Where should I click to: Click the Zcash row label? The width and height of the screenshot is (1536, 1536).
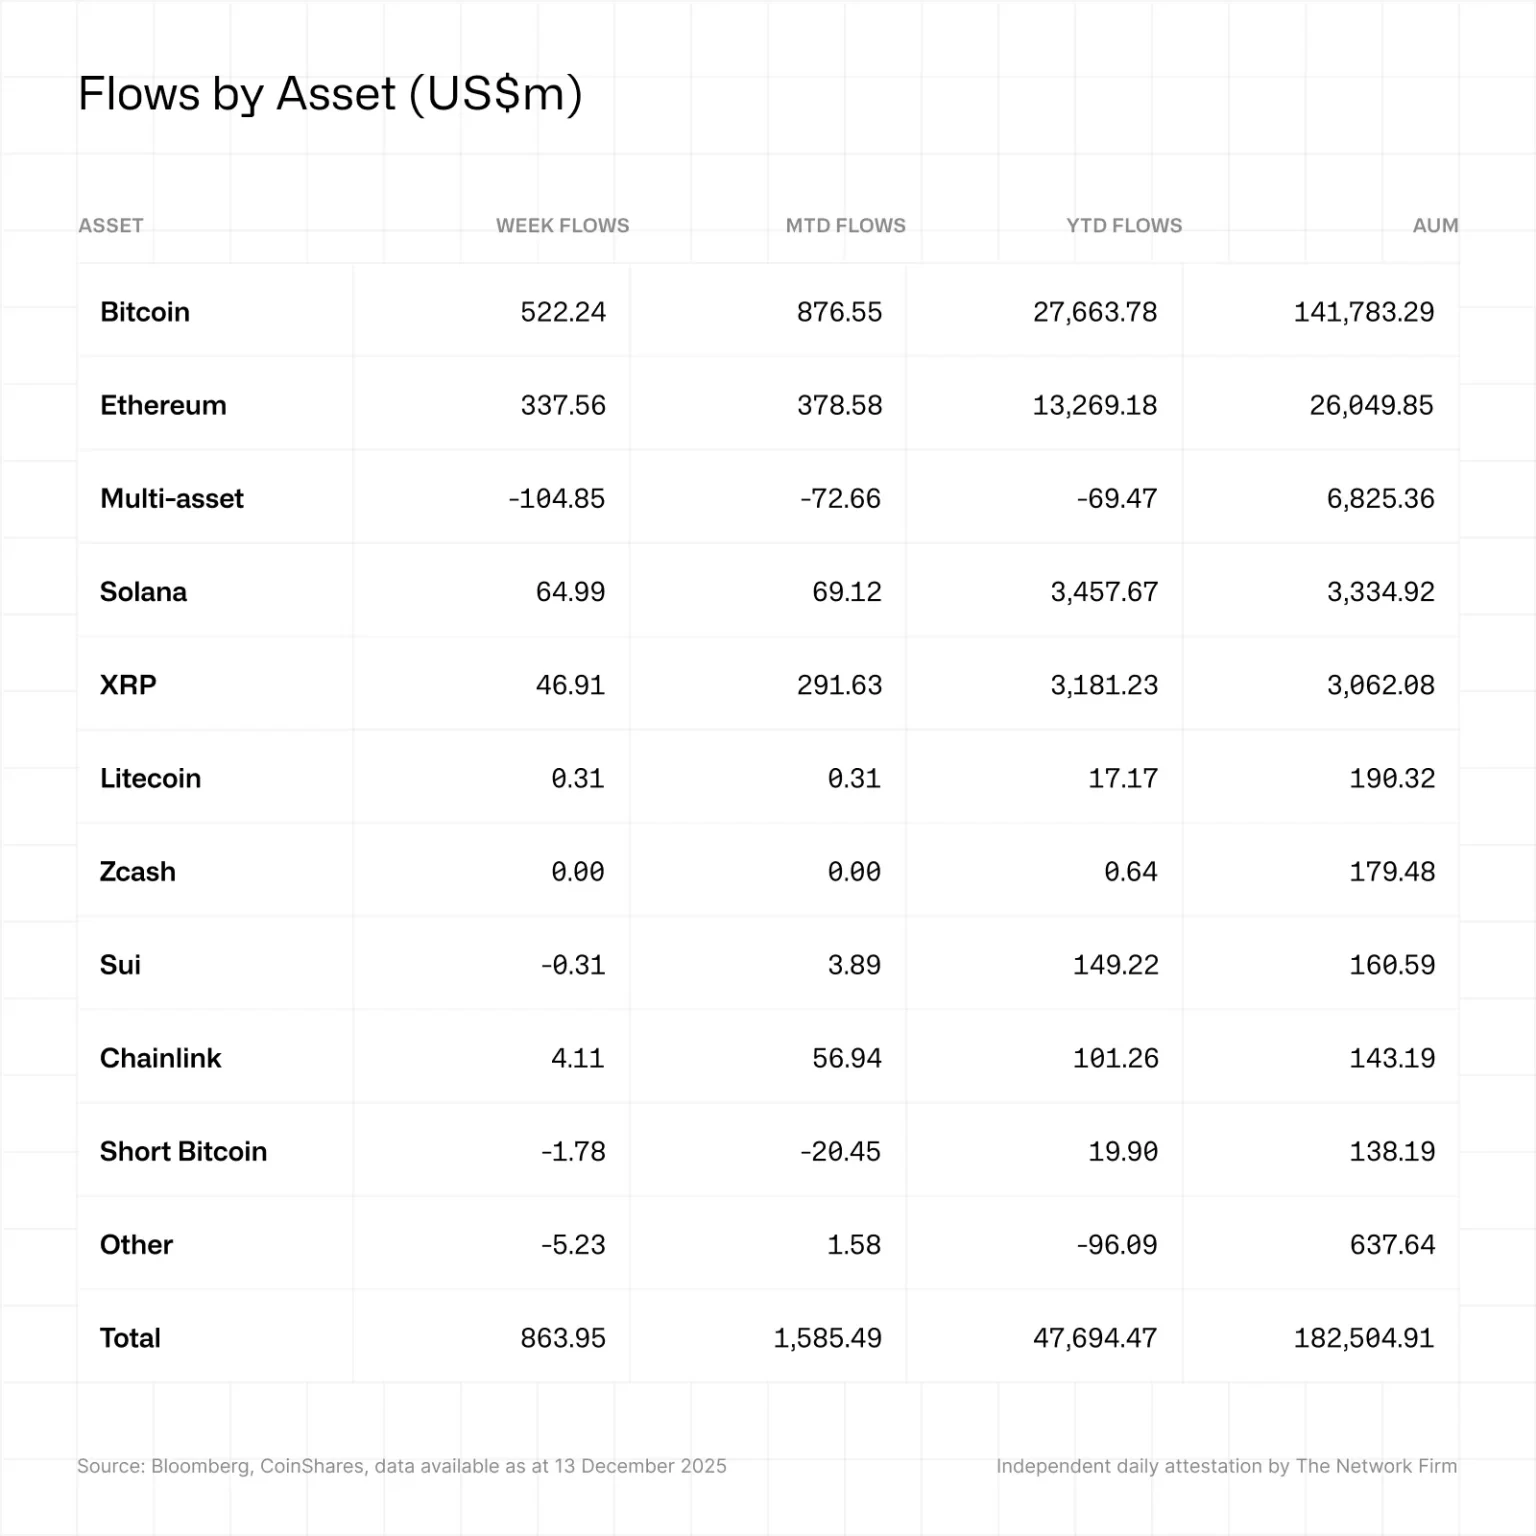pyautogui.click(x=138, y=872)
